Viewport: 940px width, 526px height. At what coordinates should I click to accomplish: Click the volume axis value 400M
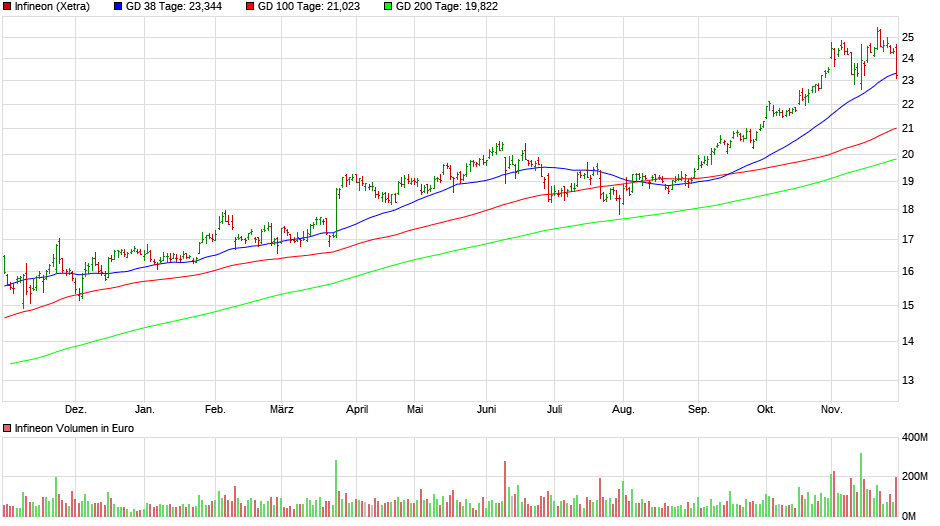(915, 437)
